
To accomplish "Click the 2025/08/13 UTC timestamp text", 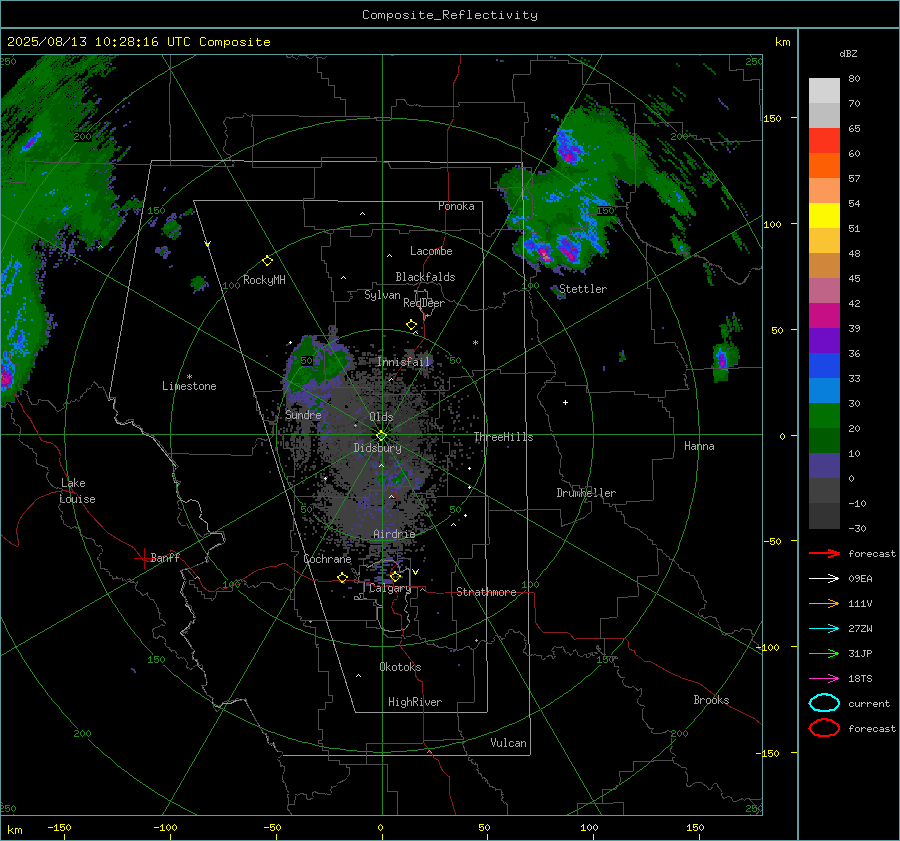I will 138,42.
